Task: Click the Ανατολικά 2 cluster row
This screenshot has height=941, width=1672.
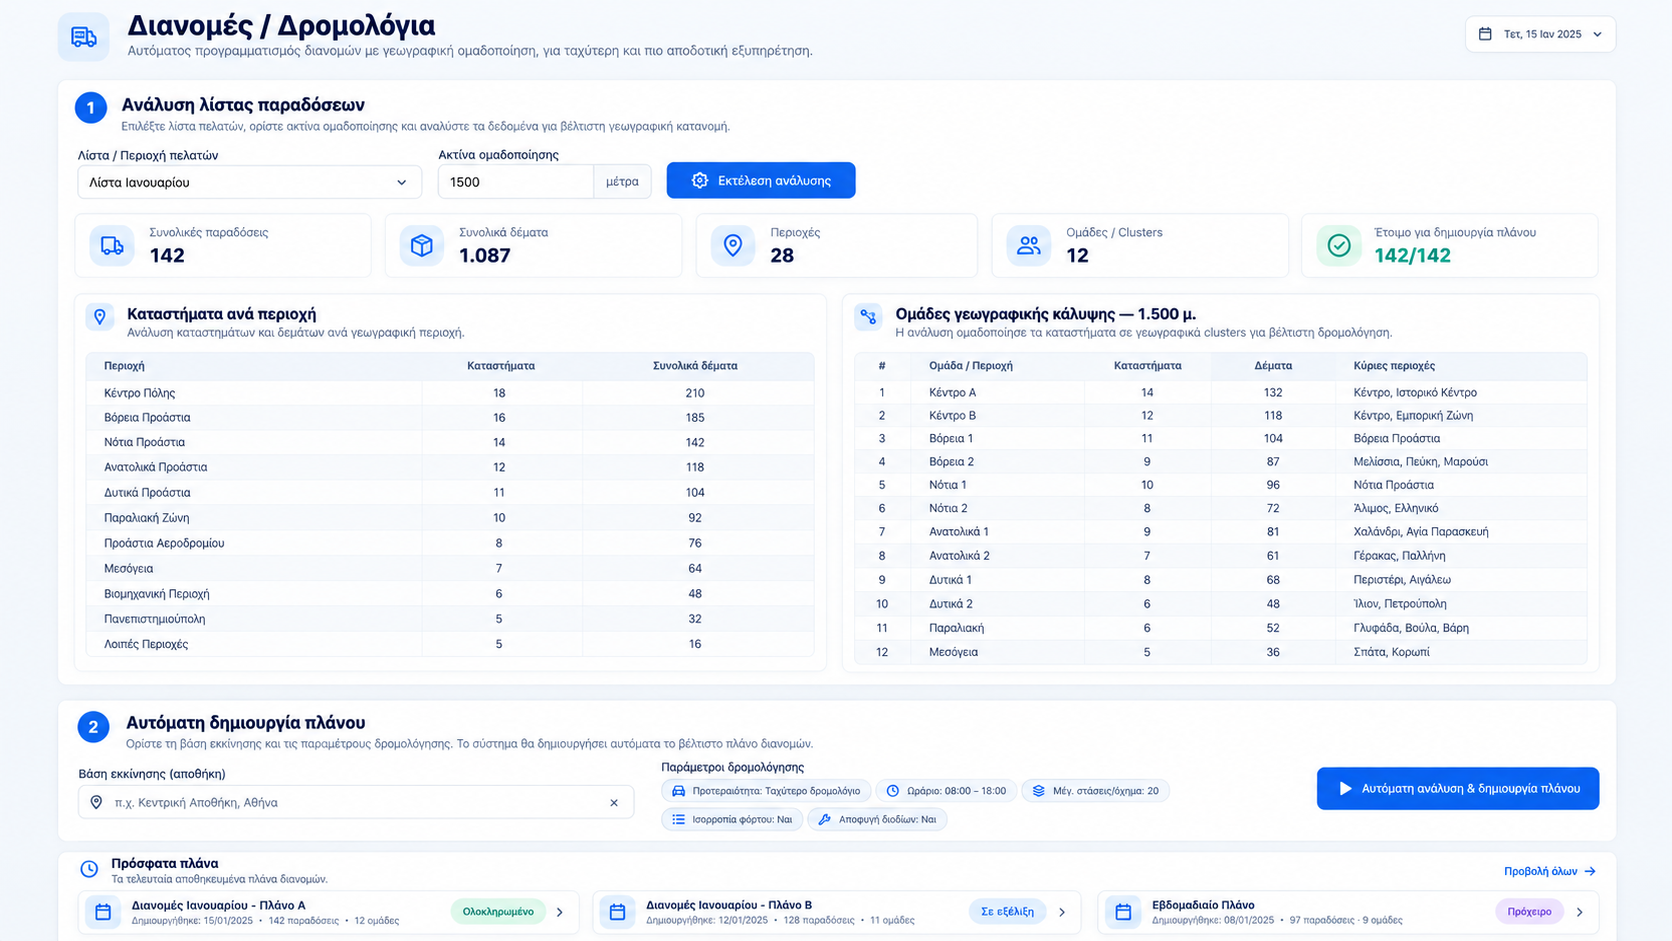Action: pyautogui.click(x=1220, y=555)
